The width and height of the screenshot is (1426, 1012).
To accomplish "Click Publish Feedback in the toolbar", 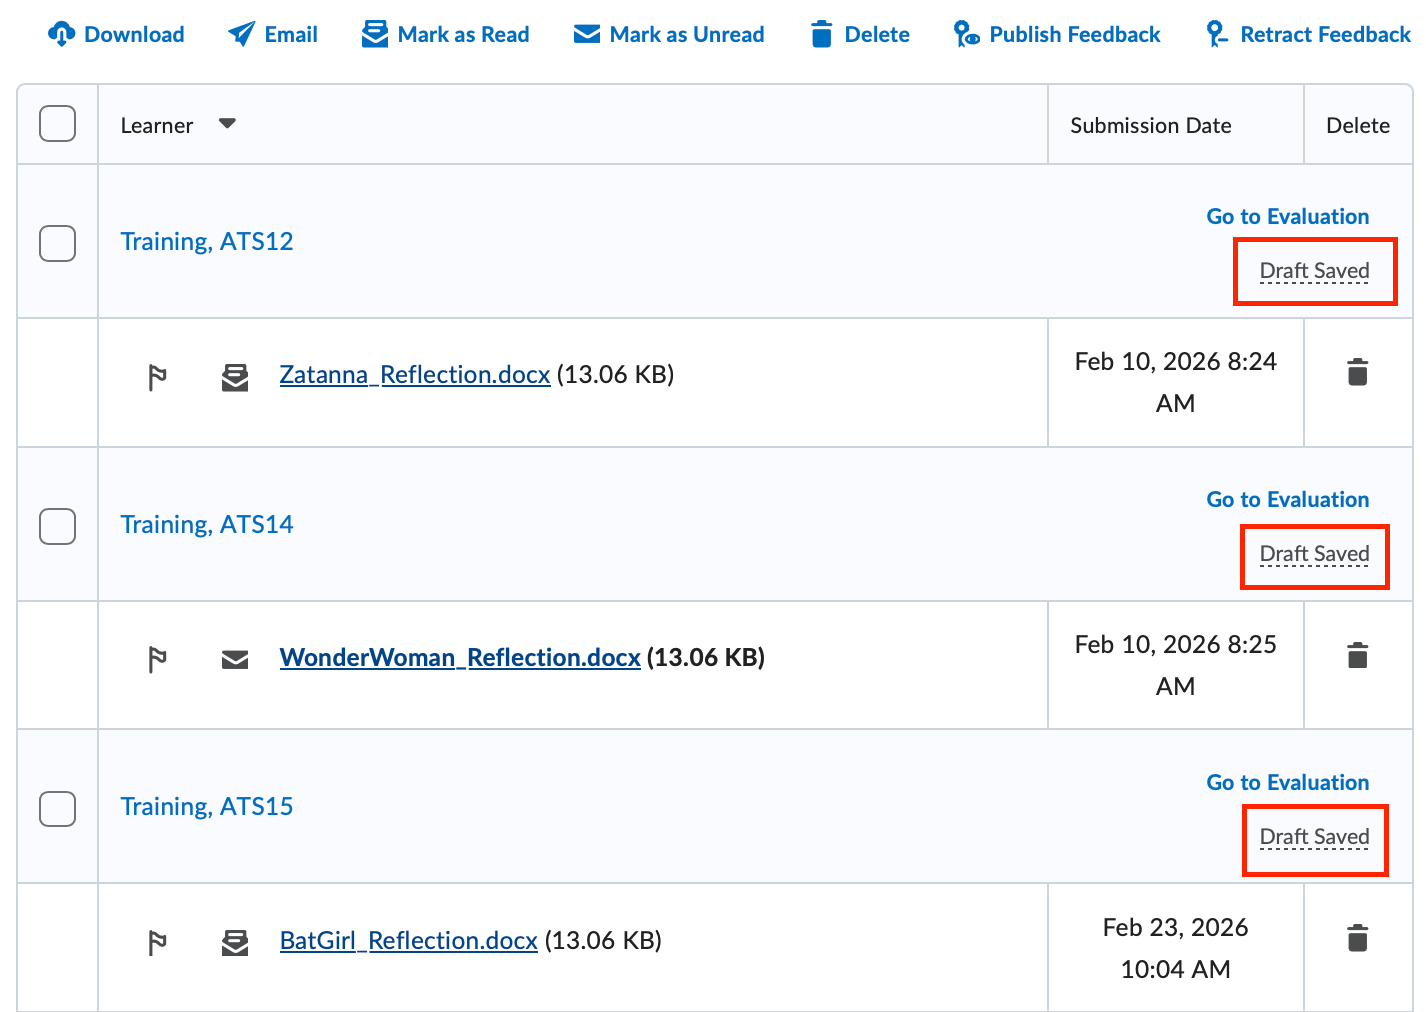I will click(x=1057, y=35).
